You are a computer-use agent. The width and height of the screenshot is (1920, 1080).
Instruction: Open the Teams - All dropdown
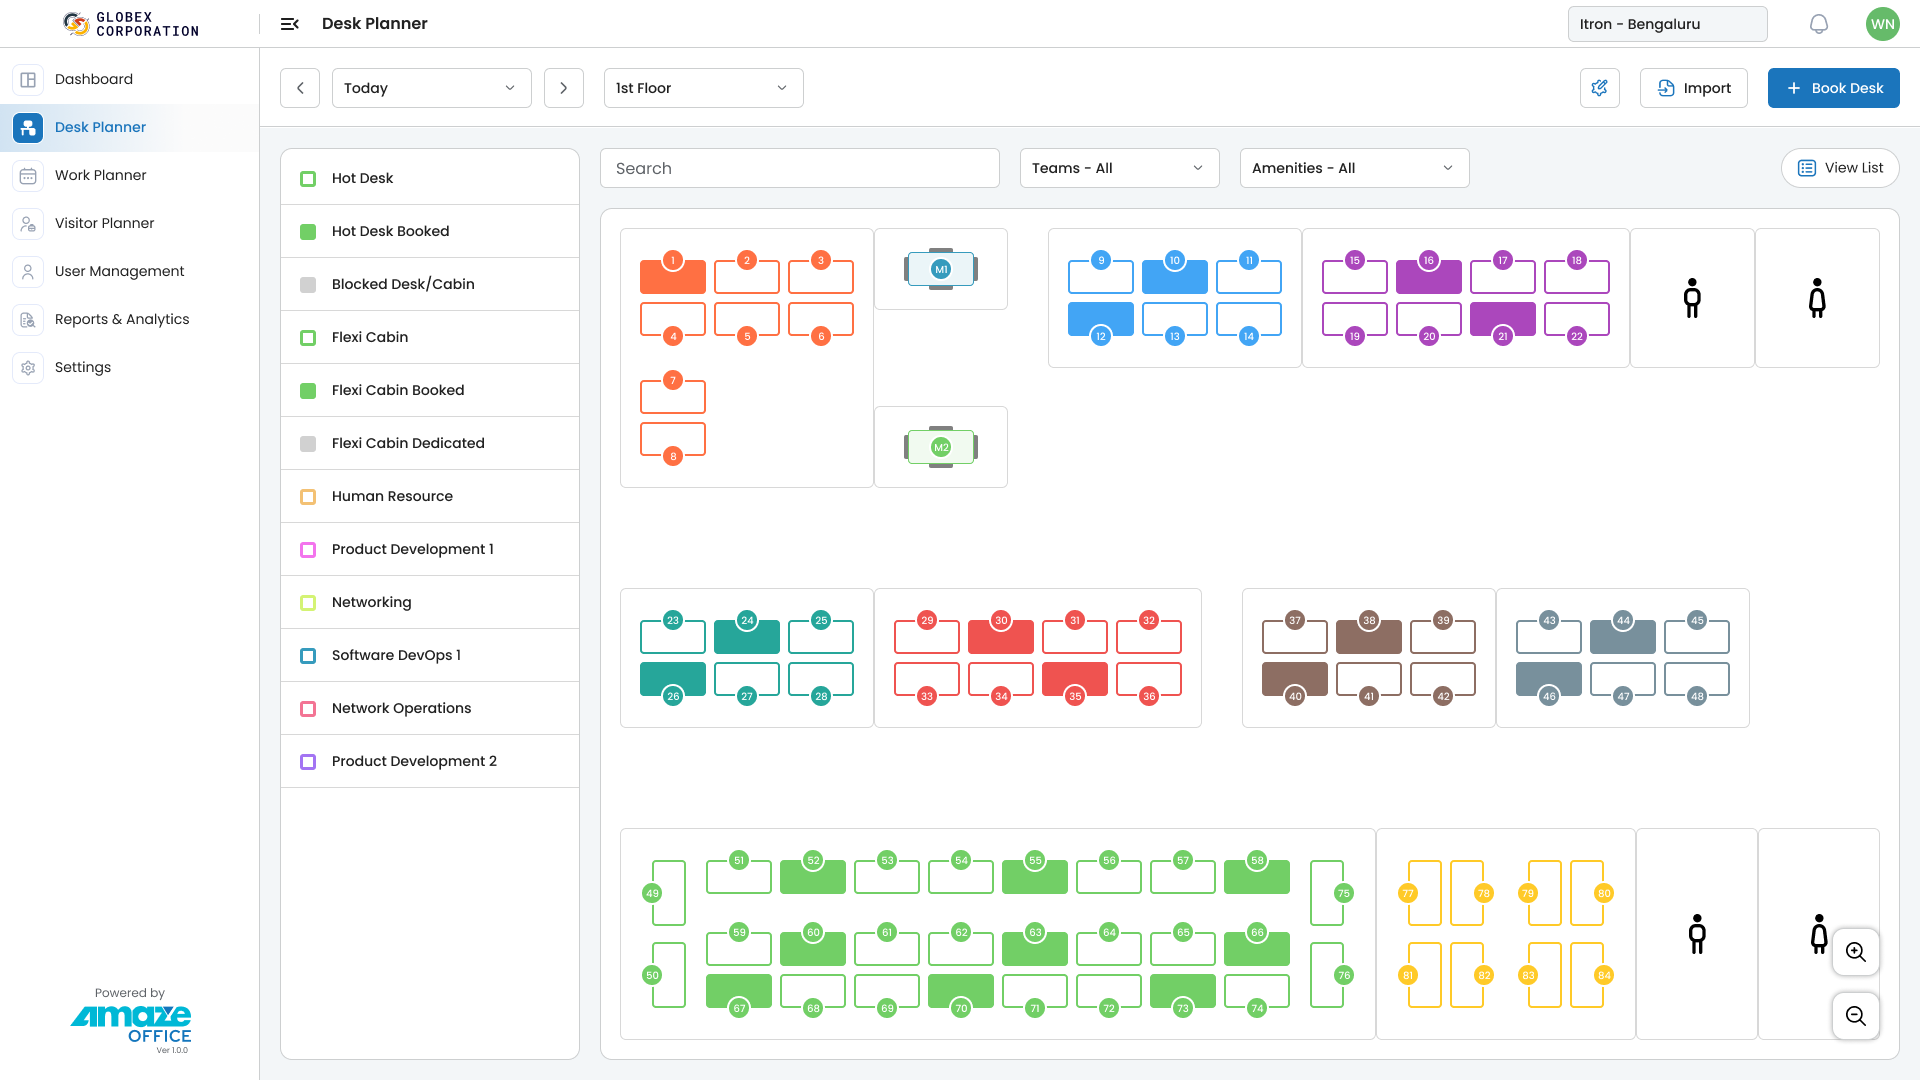(1118, 168)
